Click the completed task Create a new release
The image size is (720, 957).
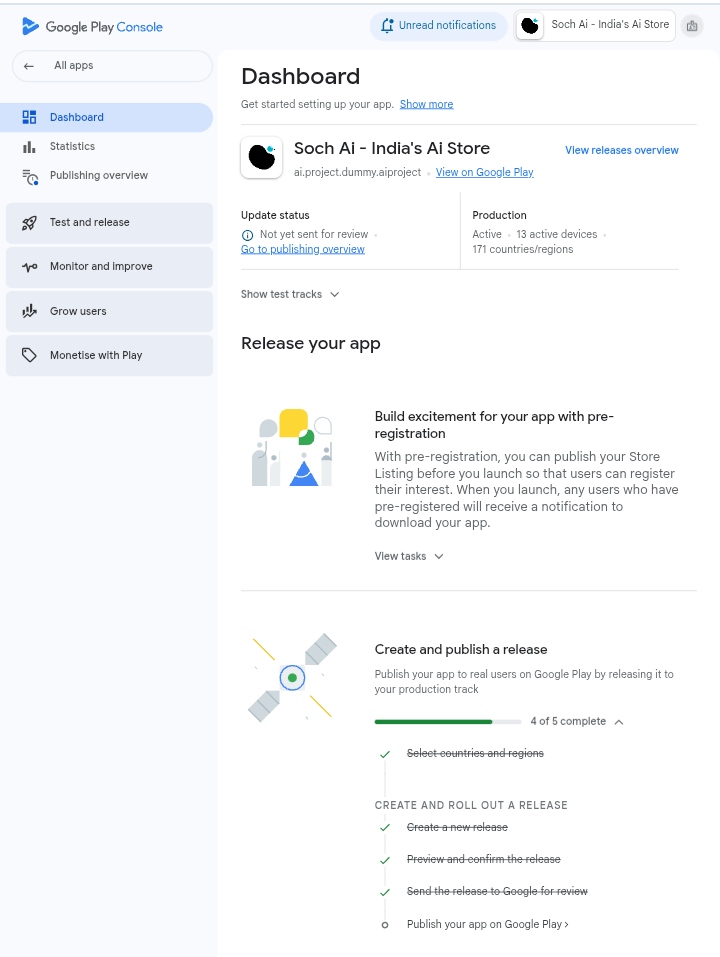coord(457,828)
